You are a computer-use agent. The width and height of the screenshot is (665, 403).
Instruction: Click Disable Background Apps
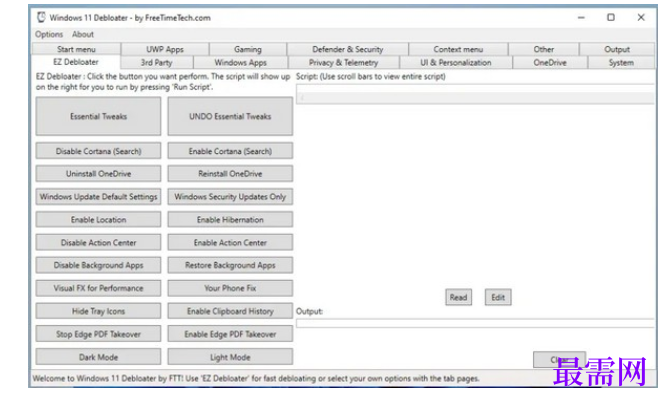click(x=98, y=266)
